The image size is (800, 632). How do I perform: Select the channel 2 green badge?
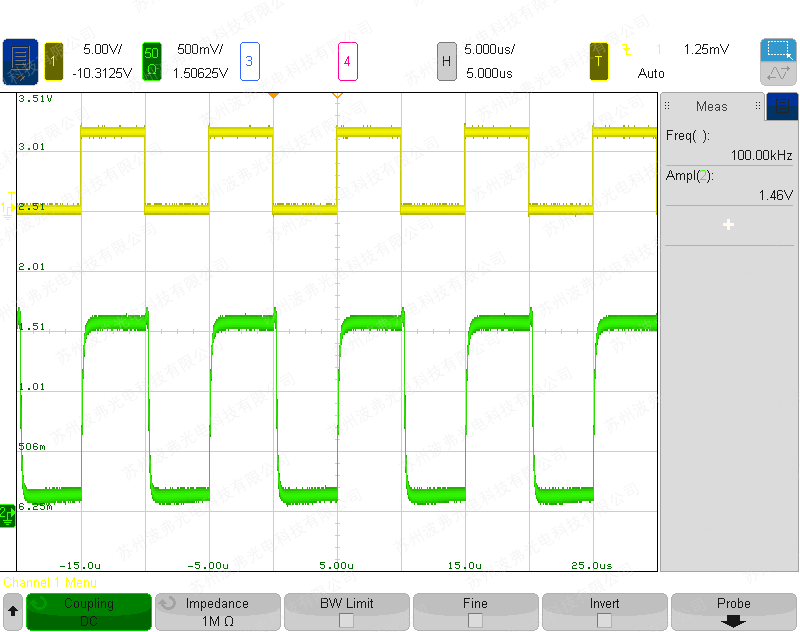click(x=152, y=61)
